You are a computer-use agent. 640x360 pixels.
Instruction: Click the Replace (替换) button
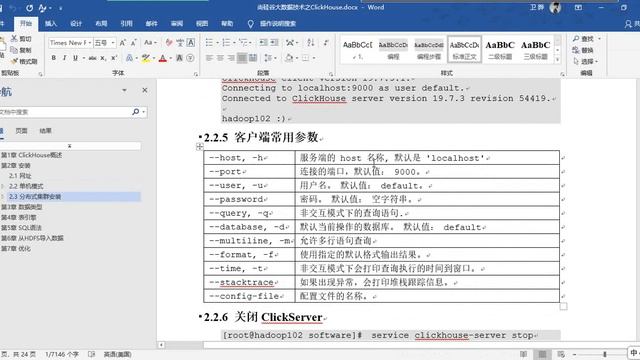pos(583,50)
